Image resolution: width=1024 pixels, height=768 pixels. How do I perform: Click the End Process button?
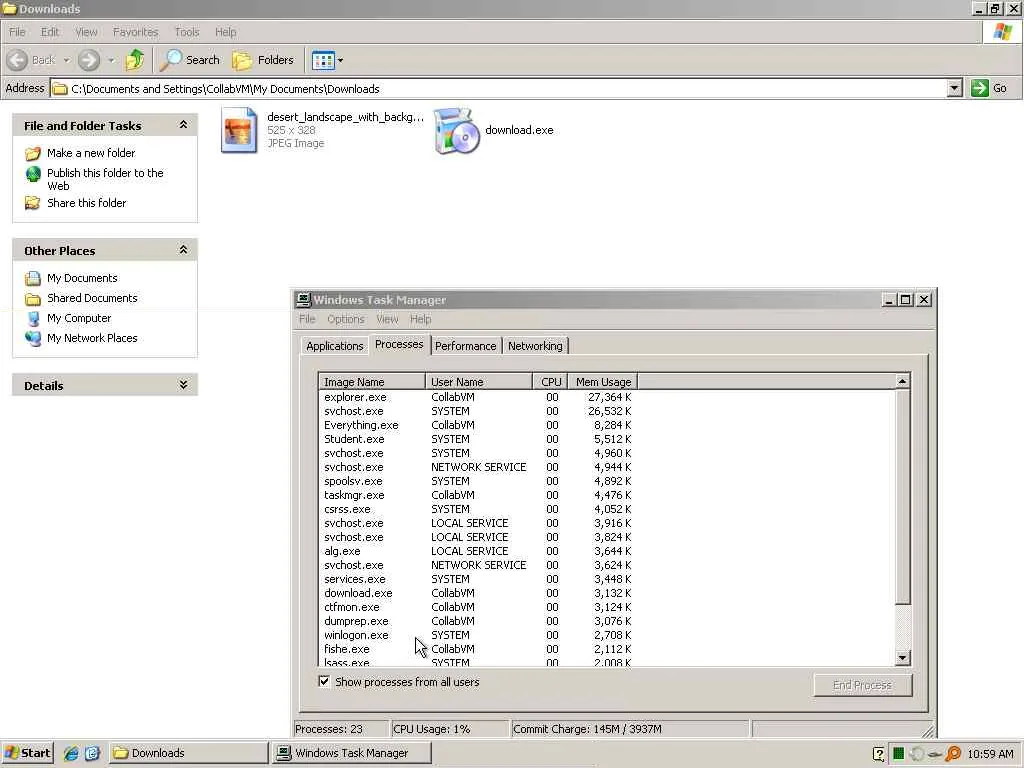point(862,685)
